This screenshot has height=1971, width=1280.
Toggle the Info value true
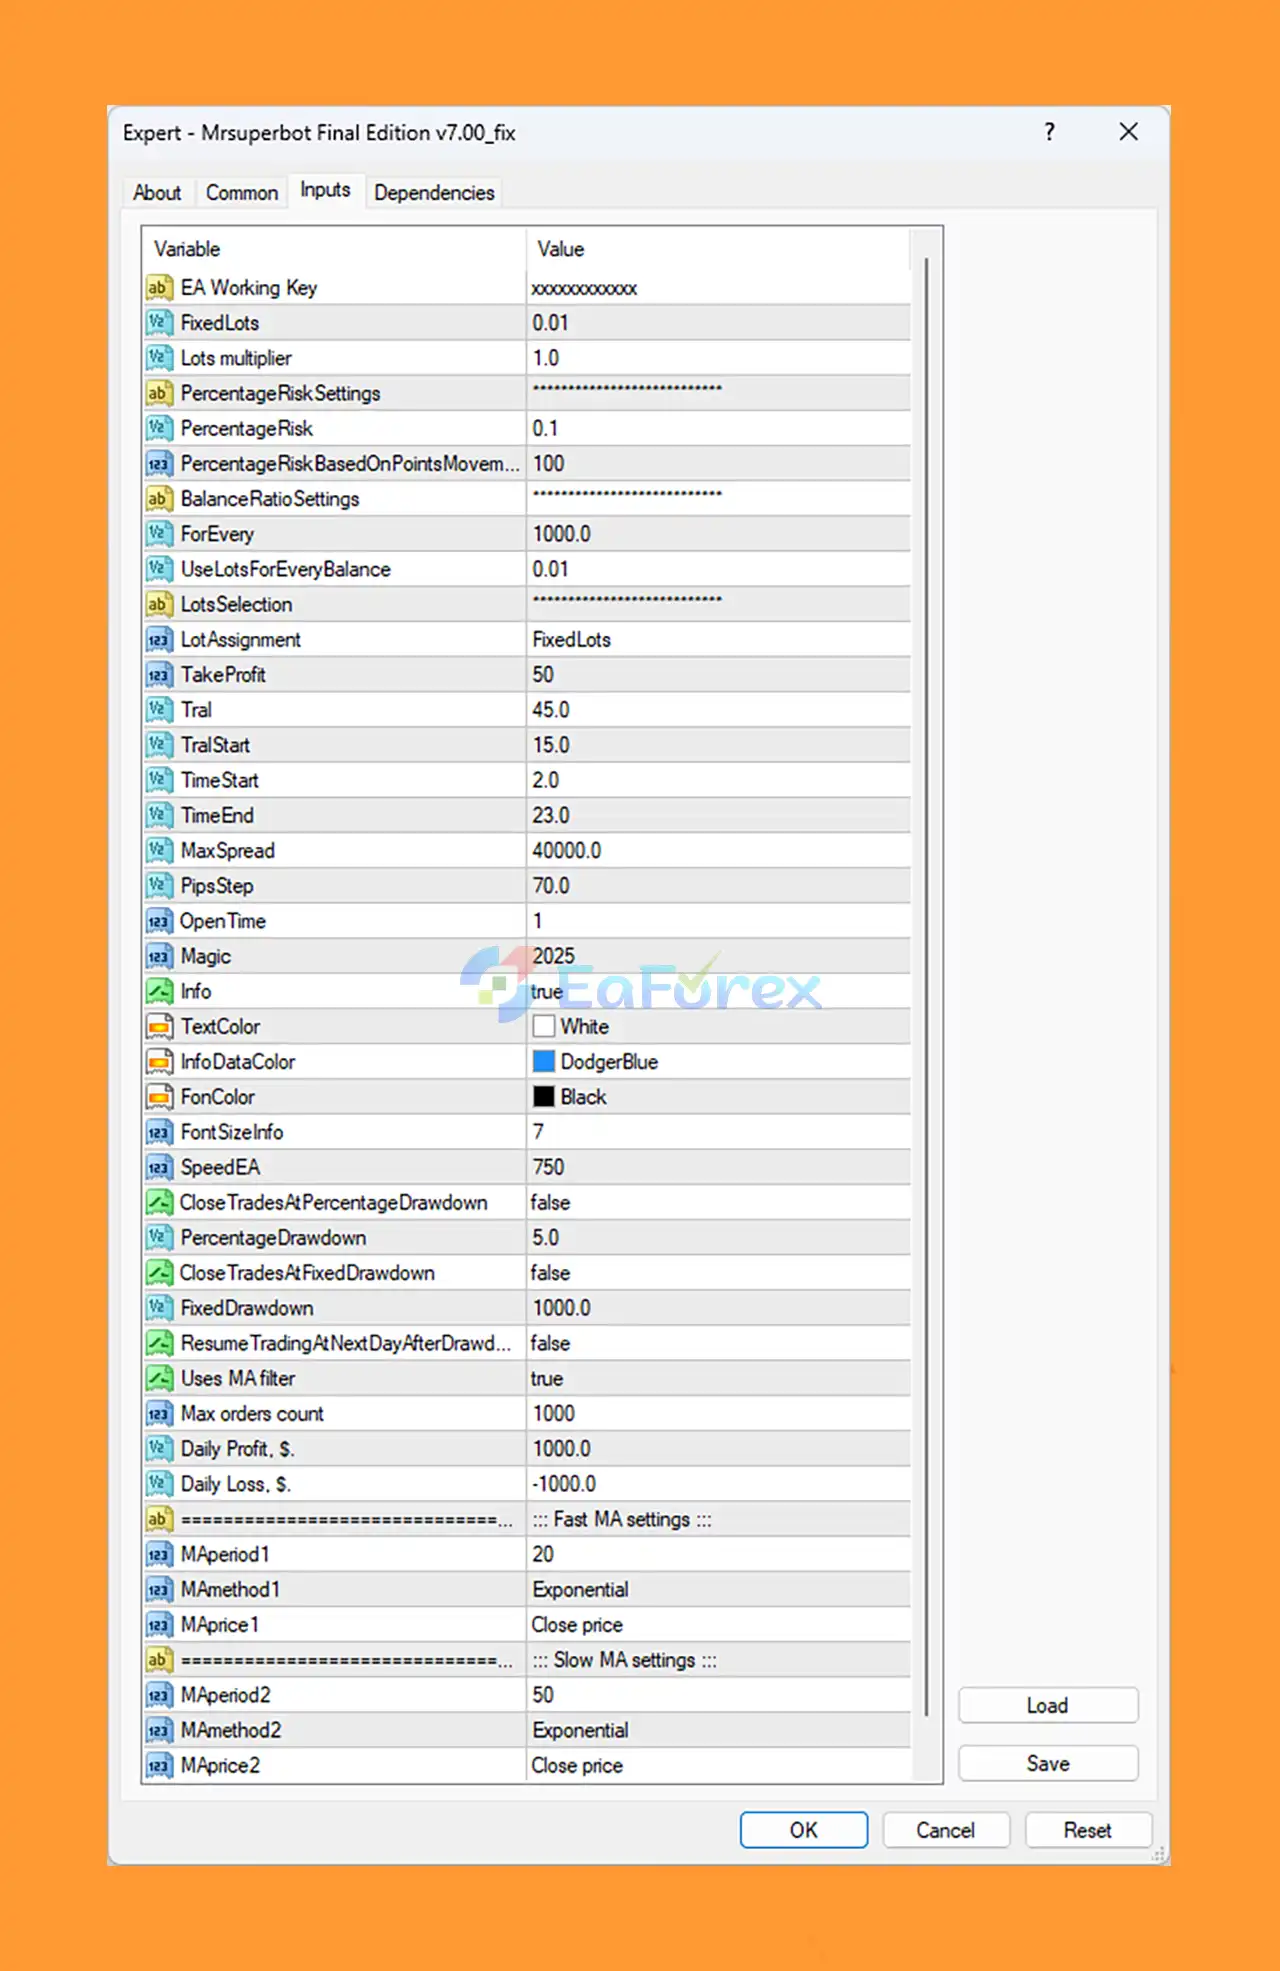tap(718, 991)
